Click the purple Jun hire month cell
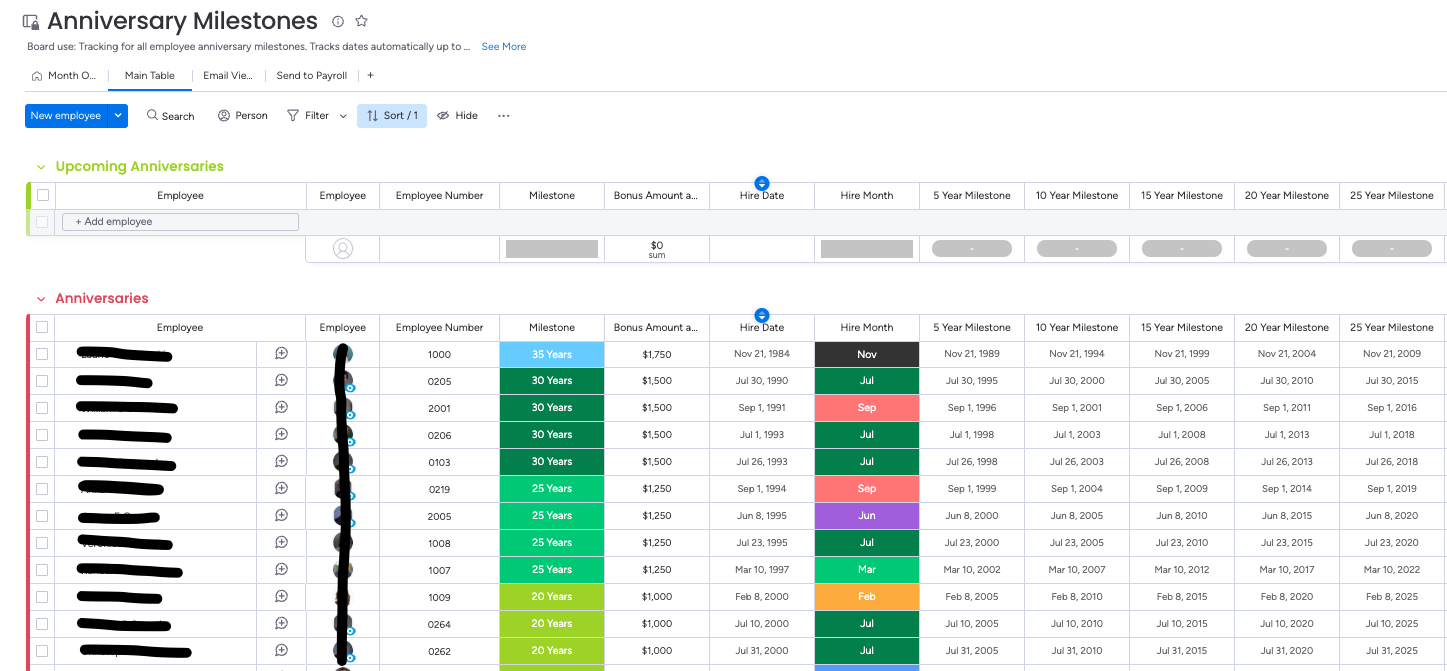This screenshot has height=671, width=1447. 867,516
